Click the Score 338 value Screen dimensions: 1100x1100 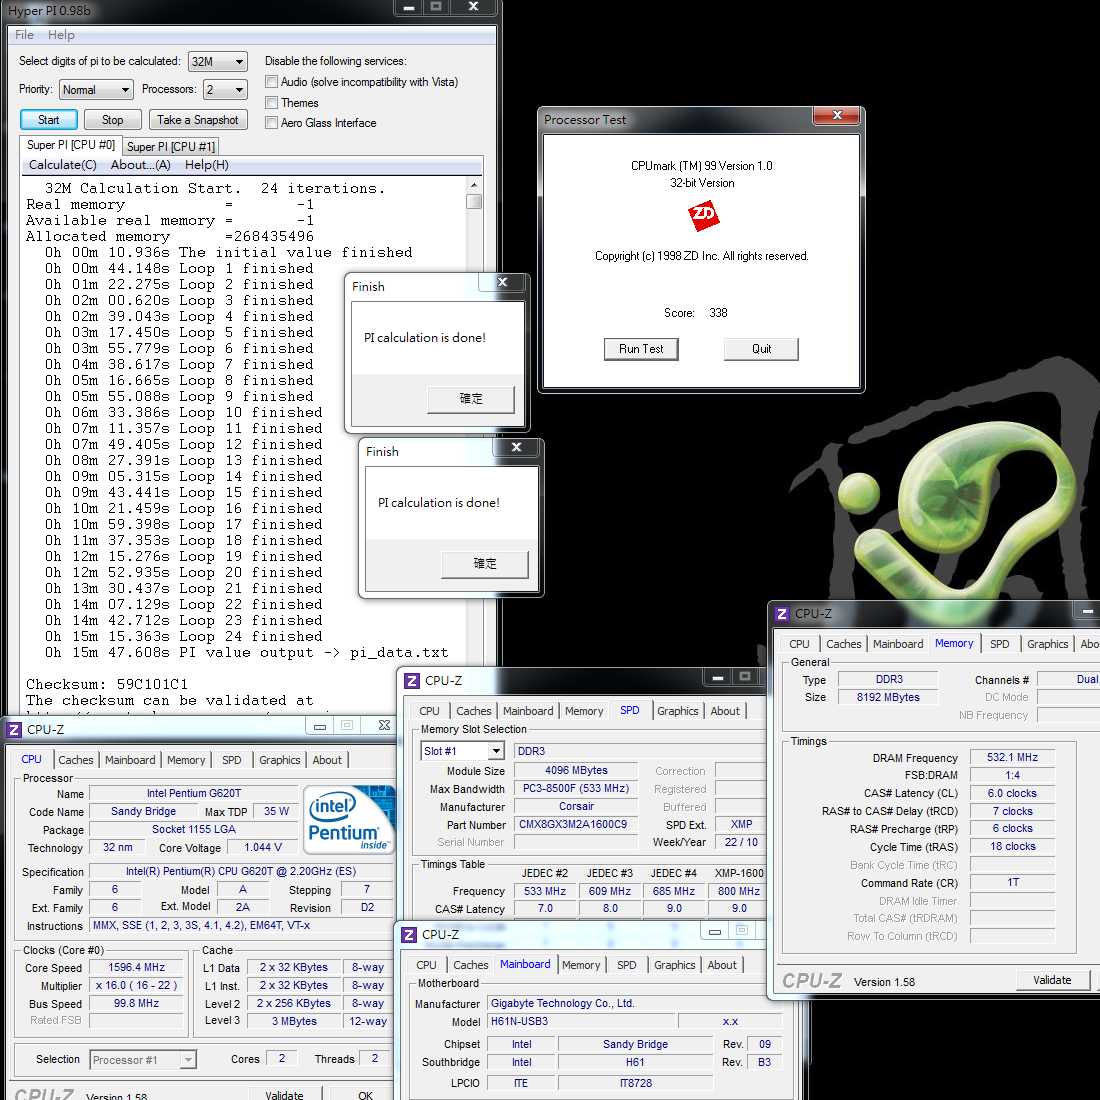[x=718, y=313]
